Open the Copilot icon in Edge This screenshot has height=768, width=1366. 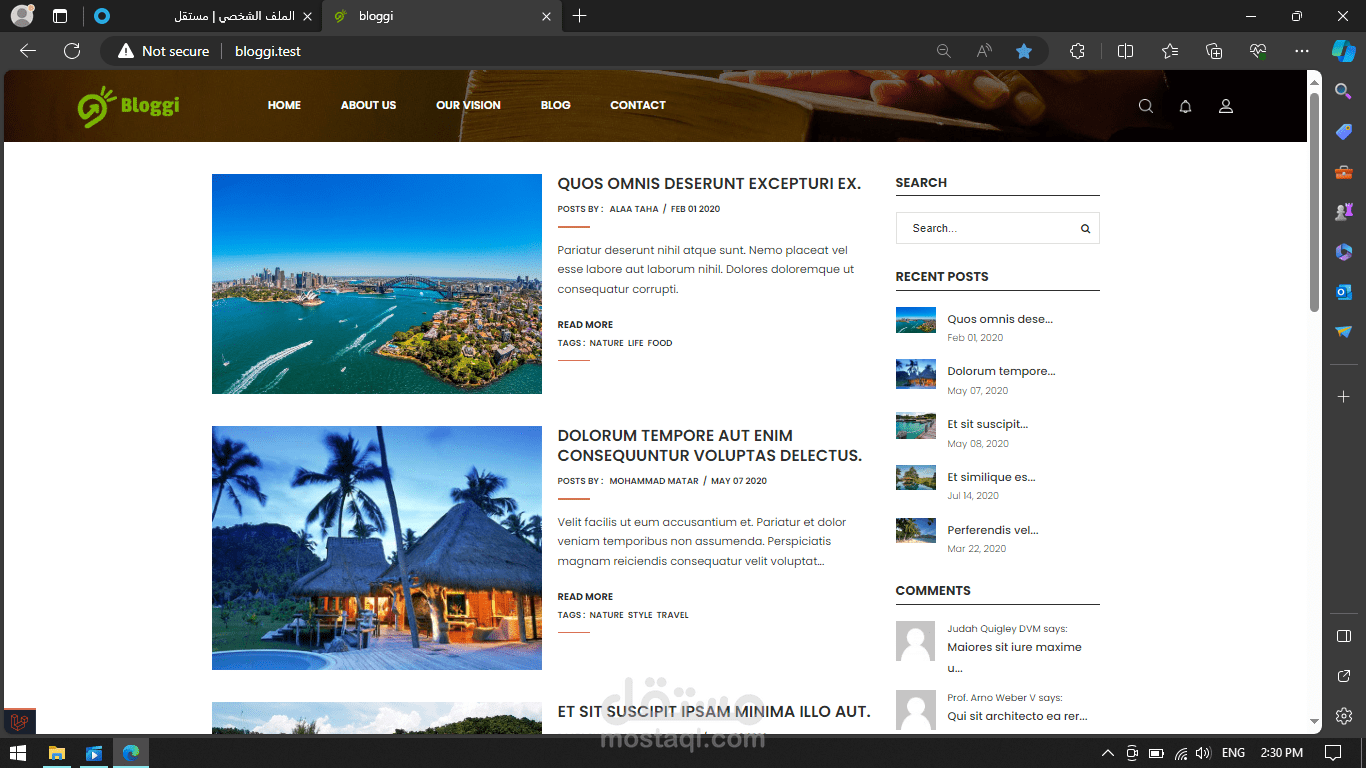pos(1343,51)
